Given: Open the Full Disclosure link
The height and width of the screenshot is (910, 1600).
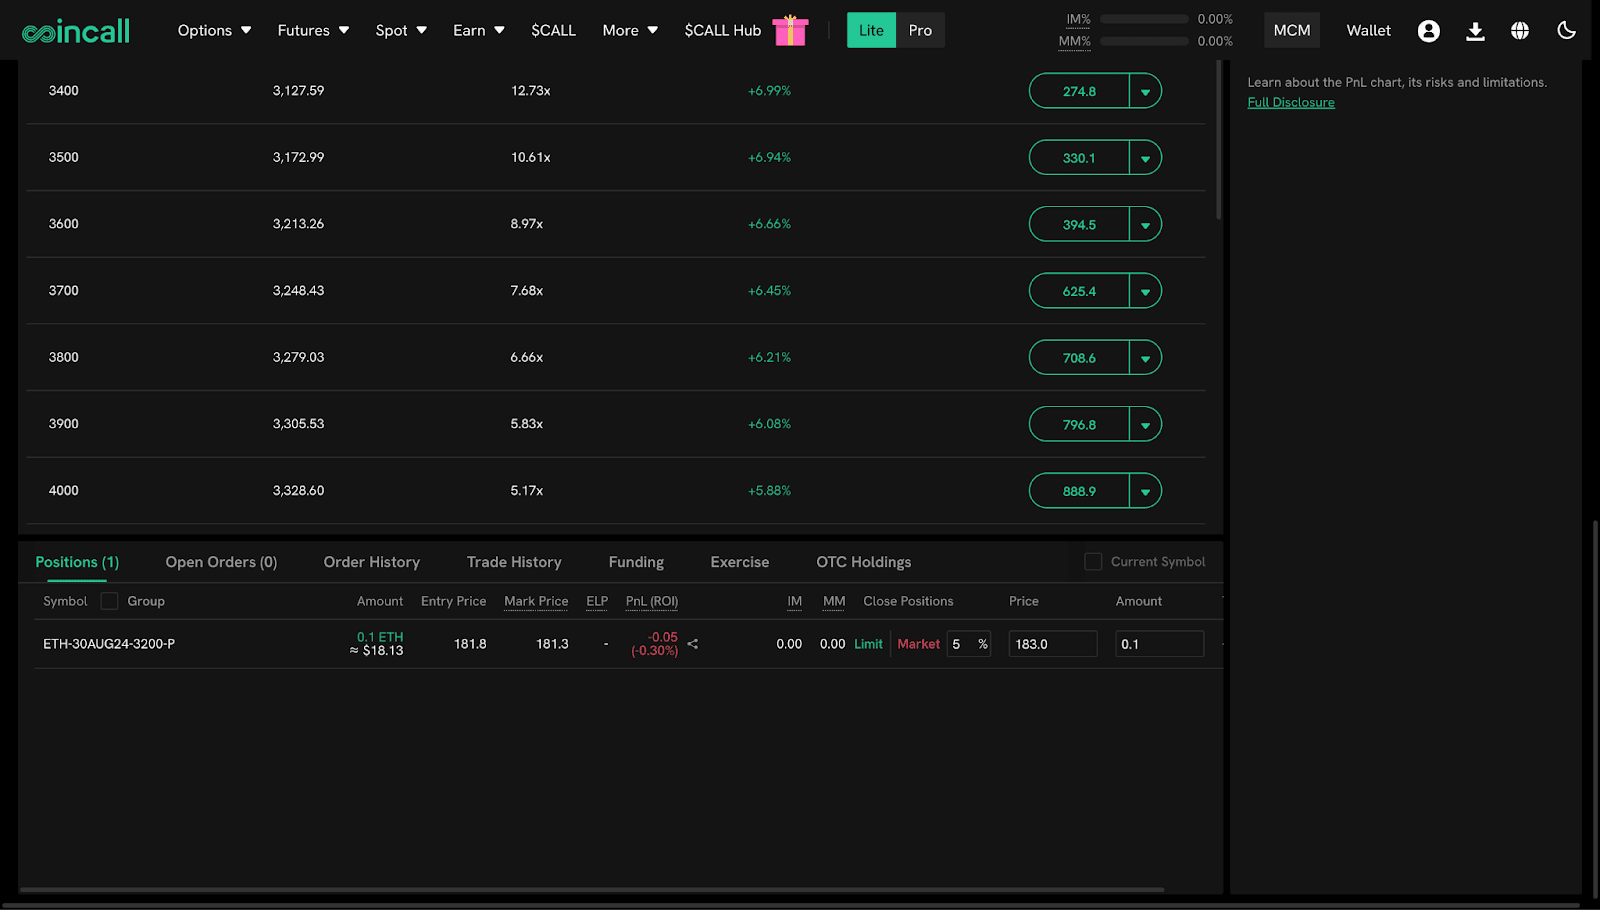Looking at the screenshot, I should 1290,101.
